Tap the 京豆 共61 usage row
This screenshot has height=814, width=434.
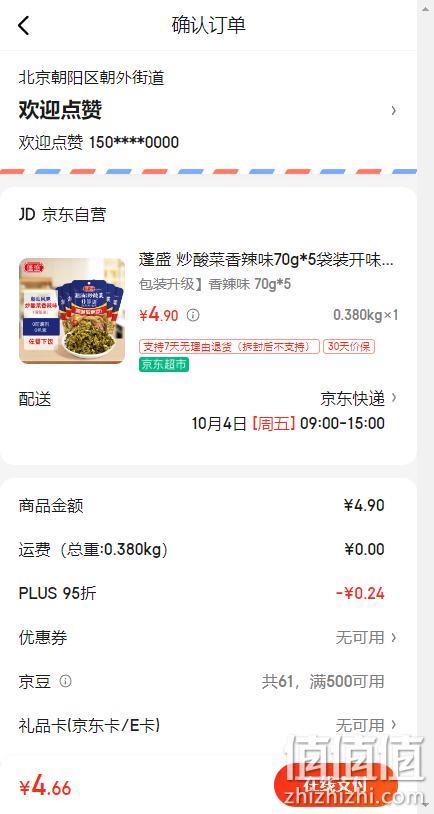(x=209, y=682)
